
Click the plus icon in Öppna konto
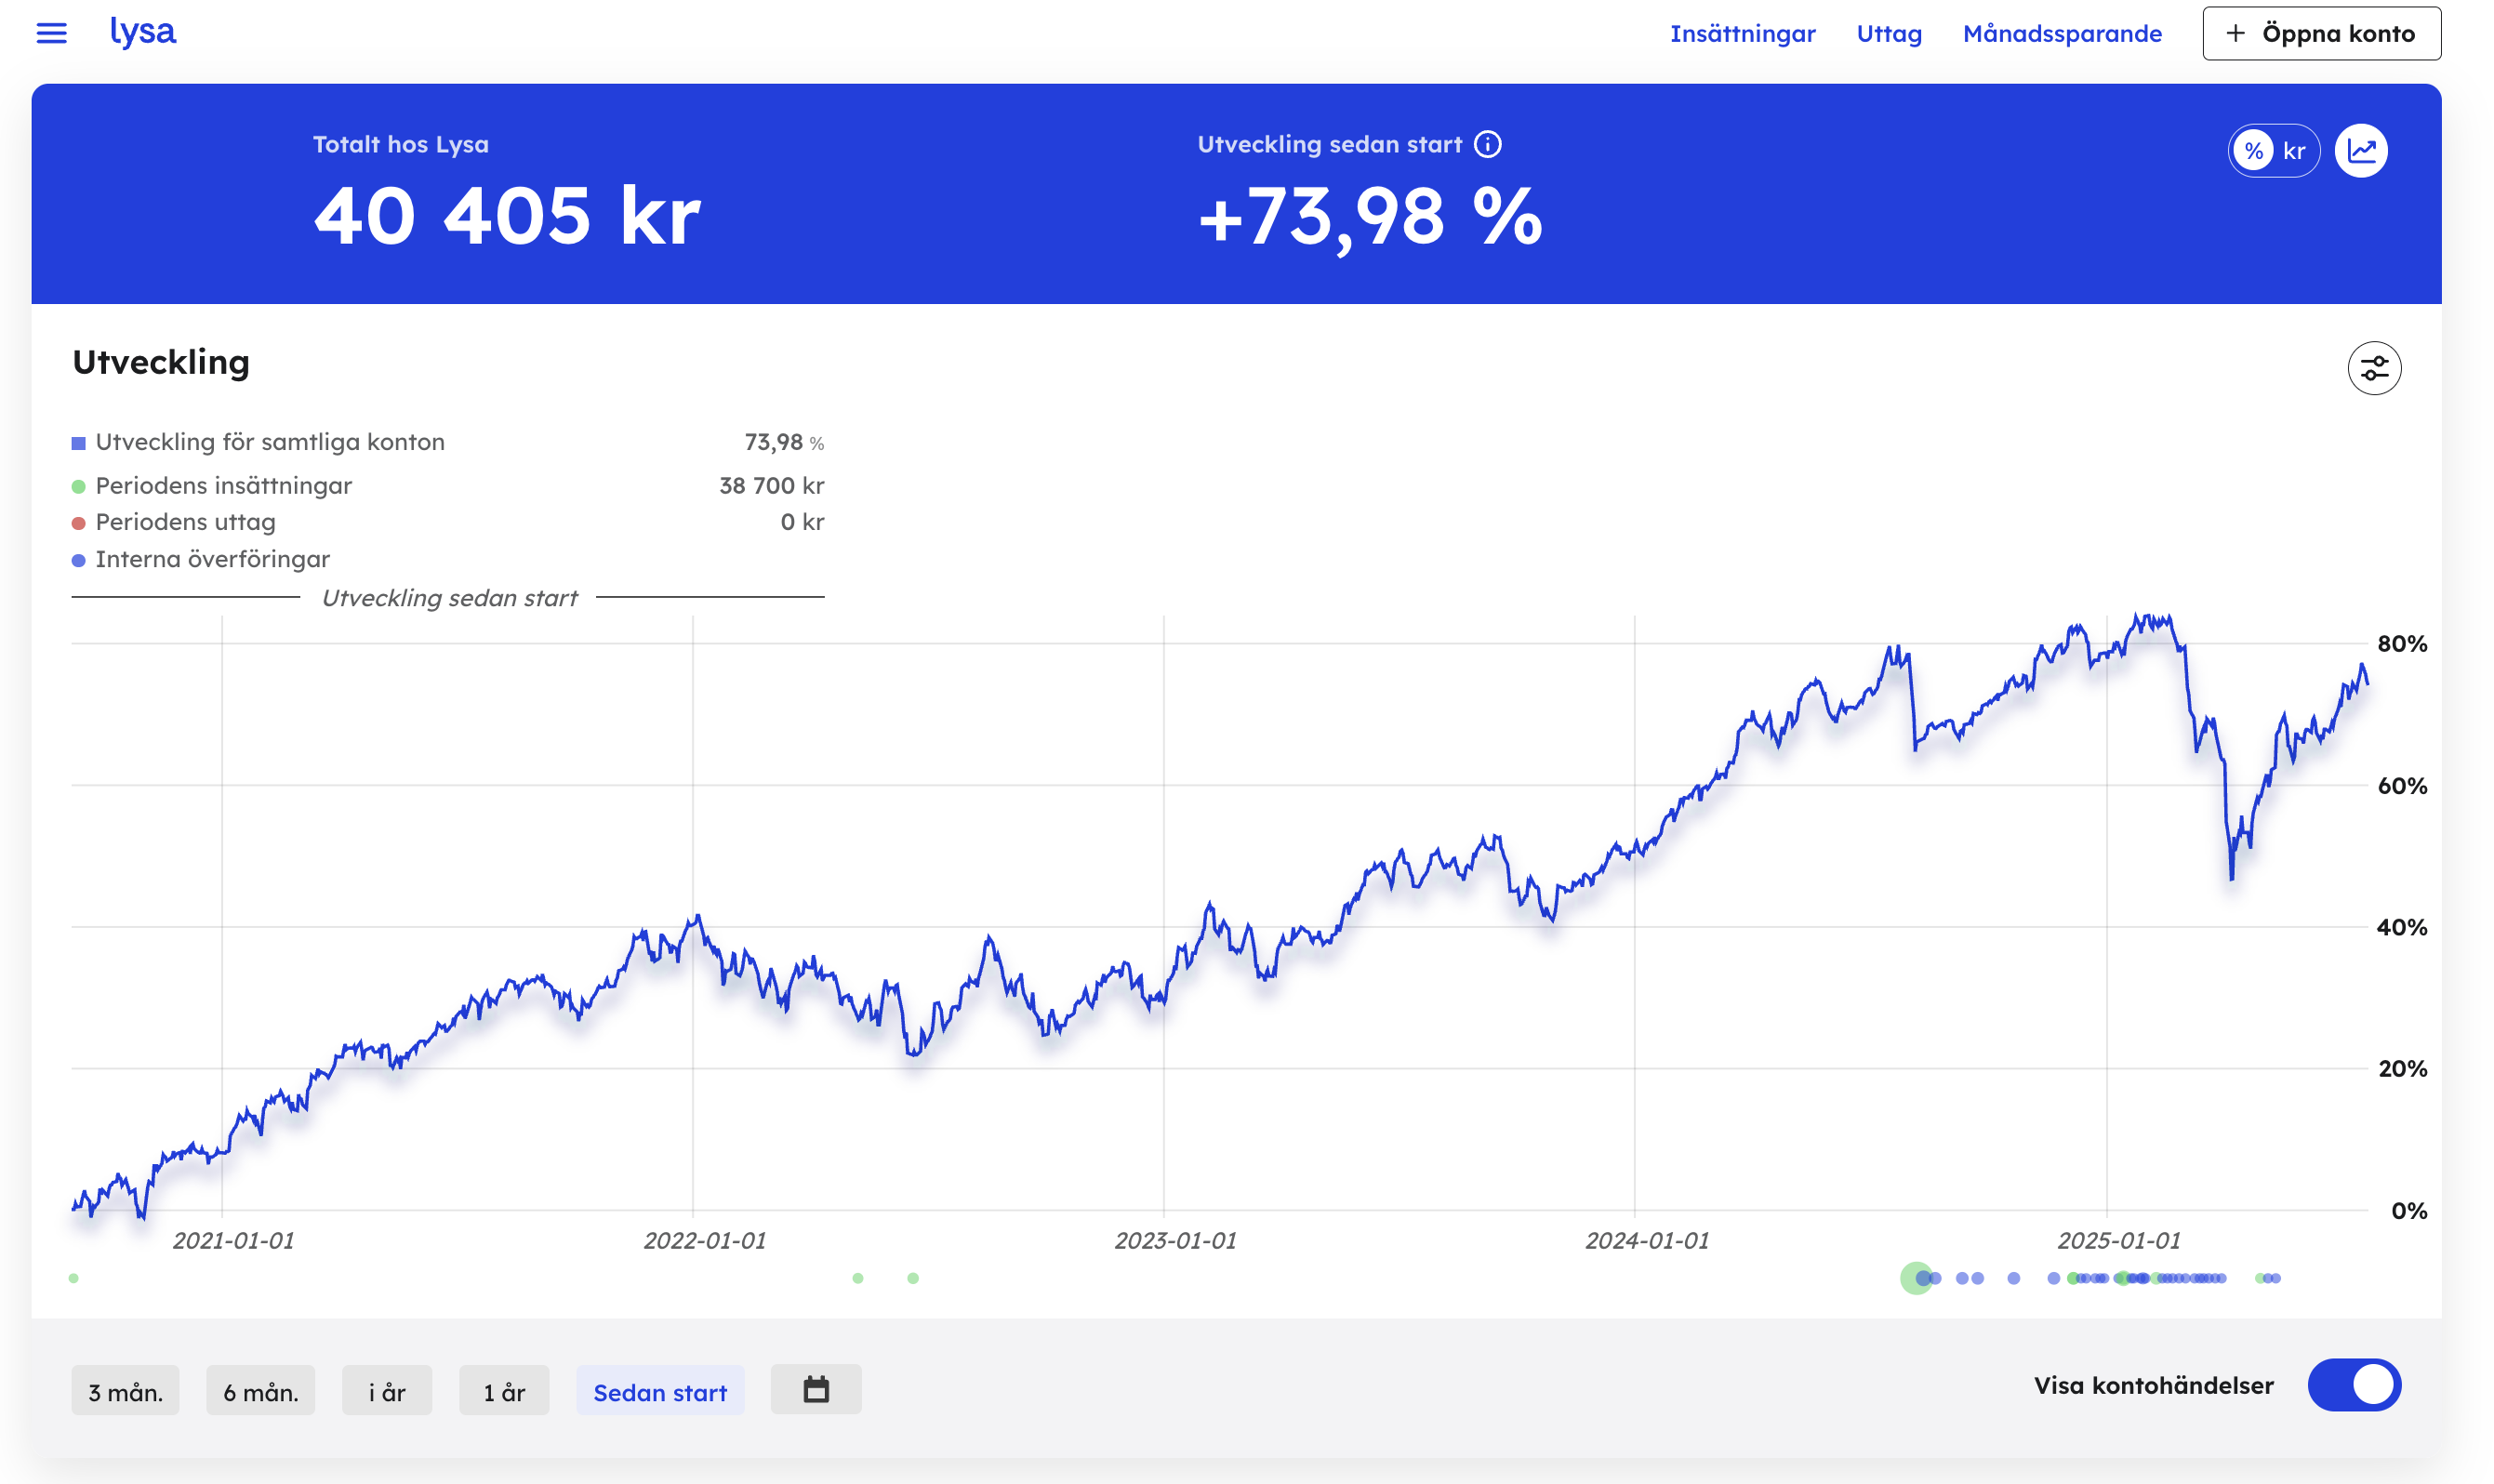point(2235,33)
